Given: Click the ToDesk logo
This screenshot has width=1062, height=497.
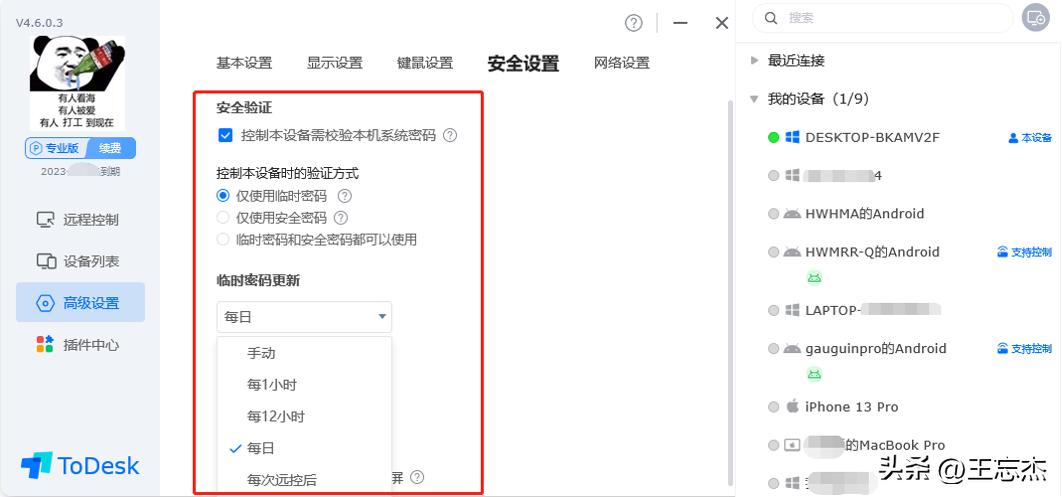Looking at the screenshot, I should tap(80, 466).
